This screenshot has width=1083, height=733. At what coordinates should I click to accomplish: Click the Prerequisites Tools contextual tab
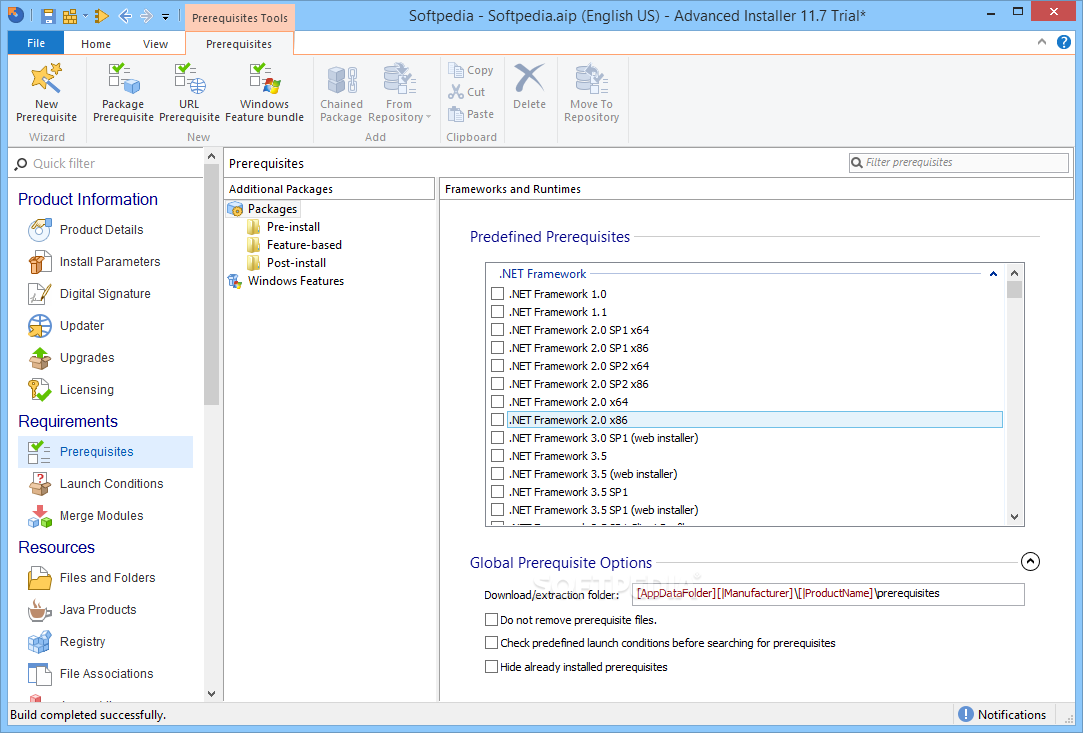click(240, 18)
